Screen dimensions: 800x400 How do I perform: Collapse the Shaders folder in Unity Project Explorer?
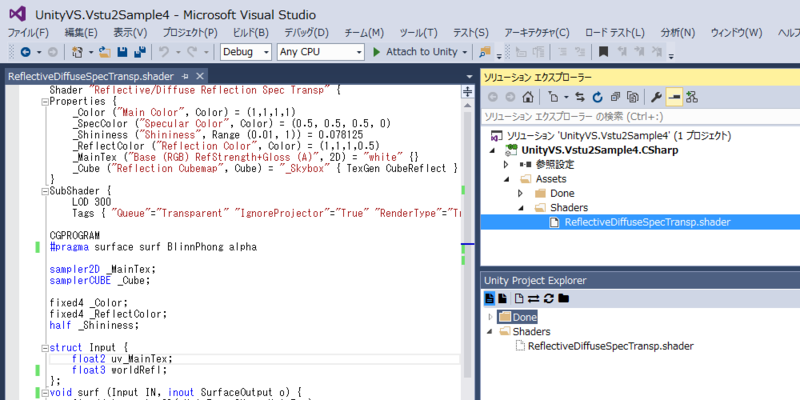pos(490,332)
